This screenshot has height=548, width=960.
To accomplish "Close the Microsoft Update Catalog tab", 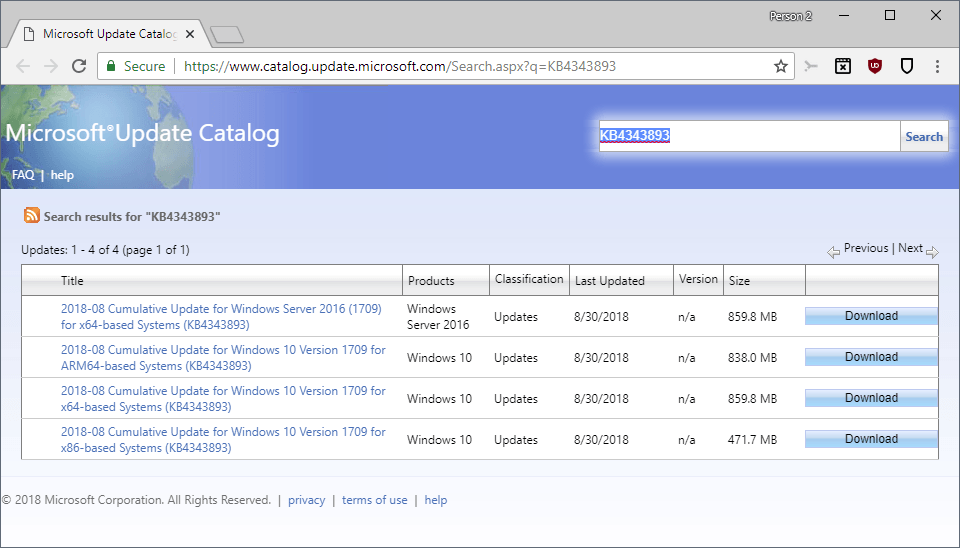I will [x=190, y=34].
